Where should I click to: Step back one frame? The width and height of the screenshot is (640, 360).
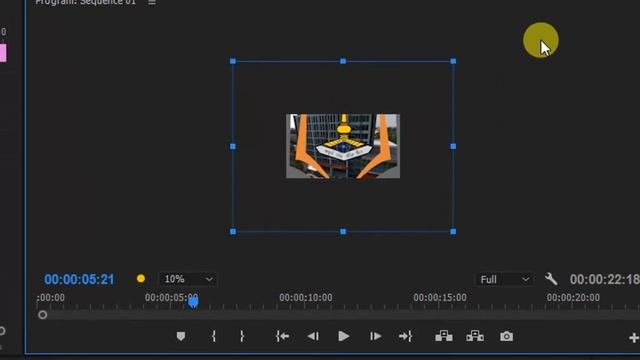coord(313,336)
